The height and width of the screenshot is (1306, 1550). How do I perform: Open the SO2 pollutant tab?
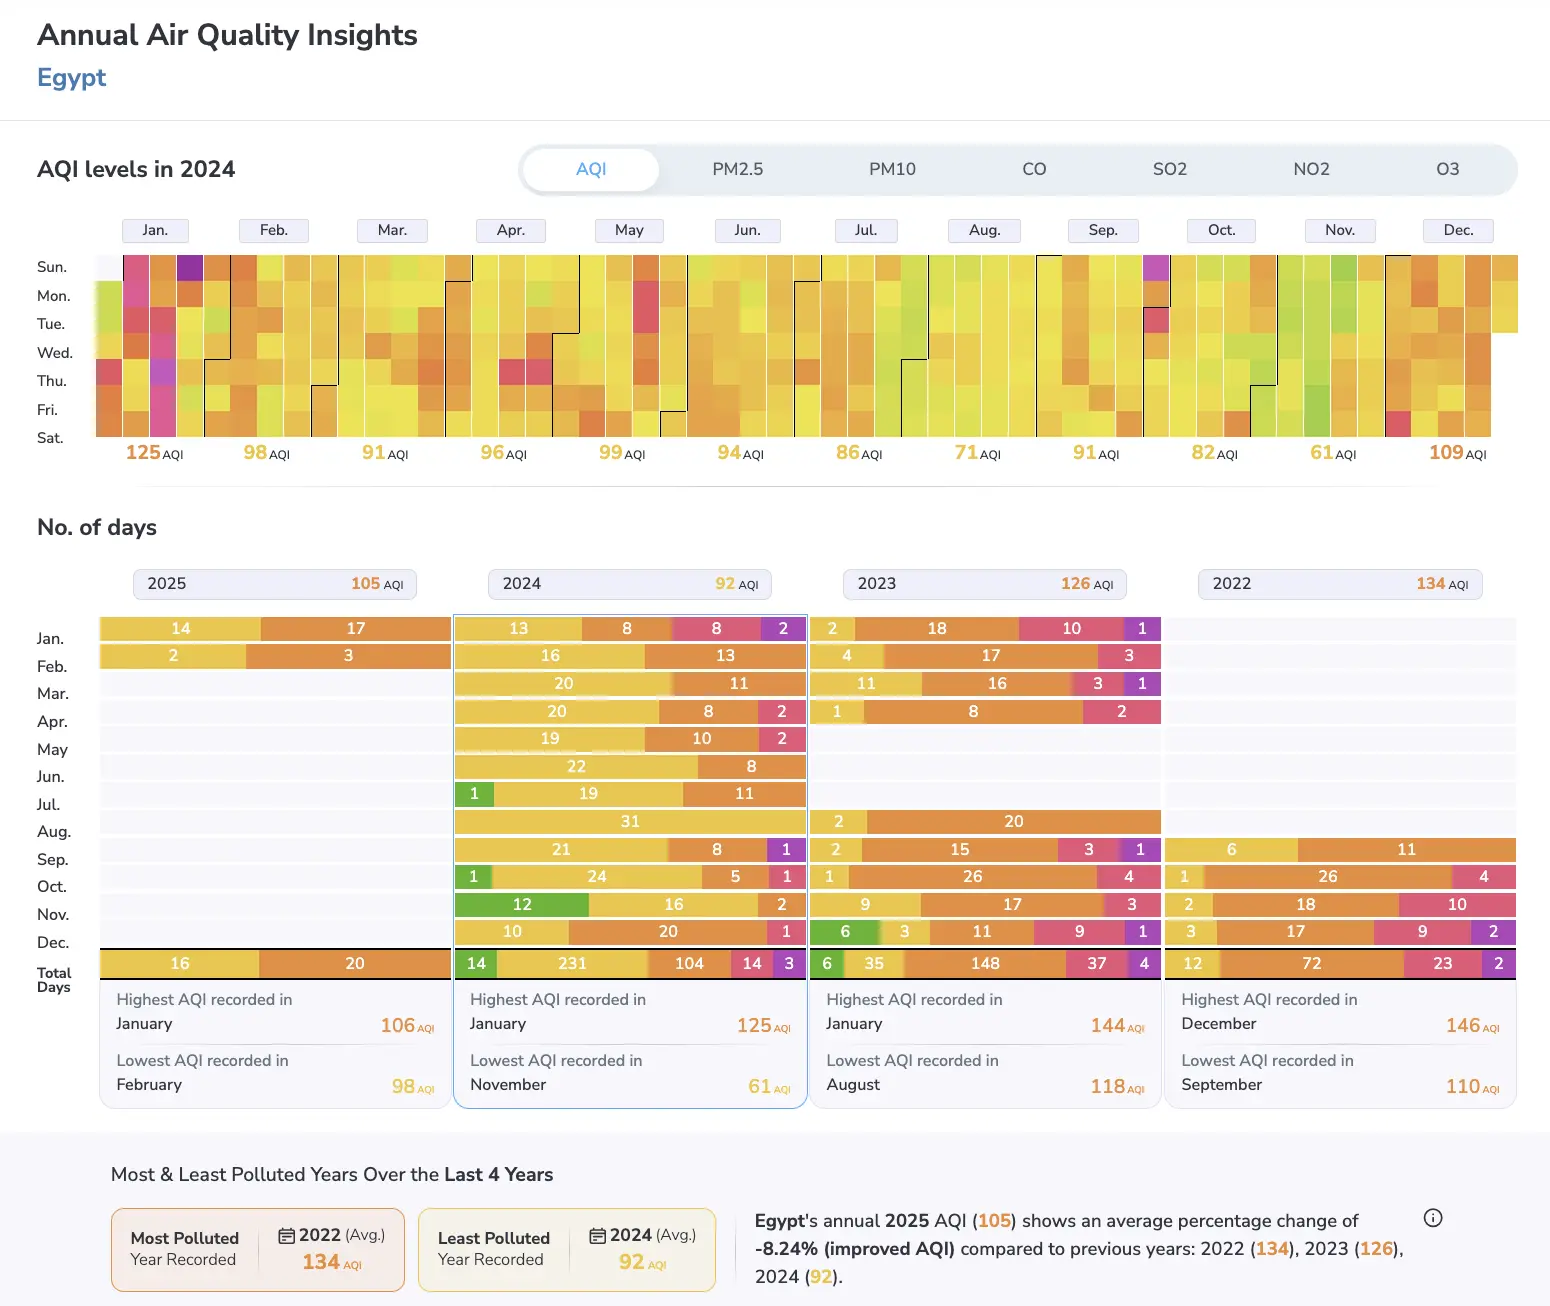click(1170, 169)
